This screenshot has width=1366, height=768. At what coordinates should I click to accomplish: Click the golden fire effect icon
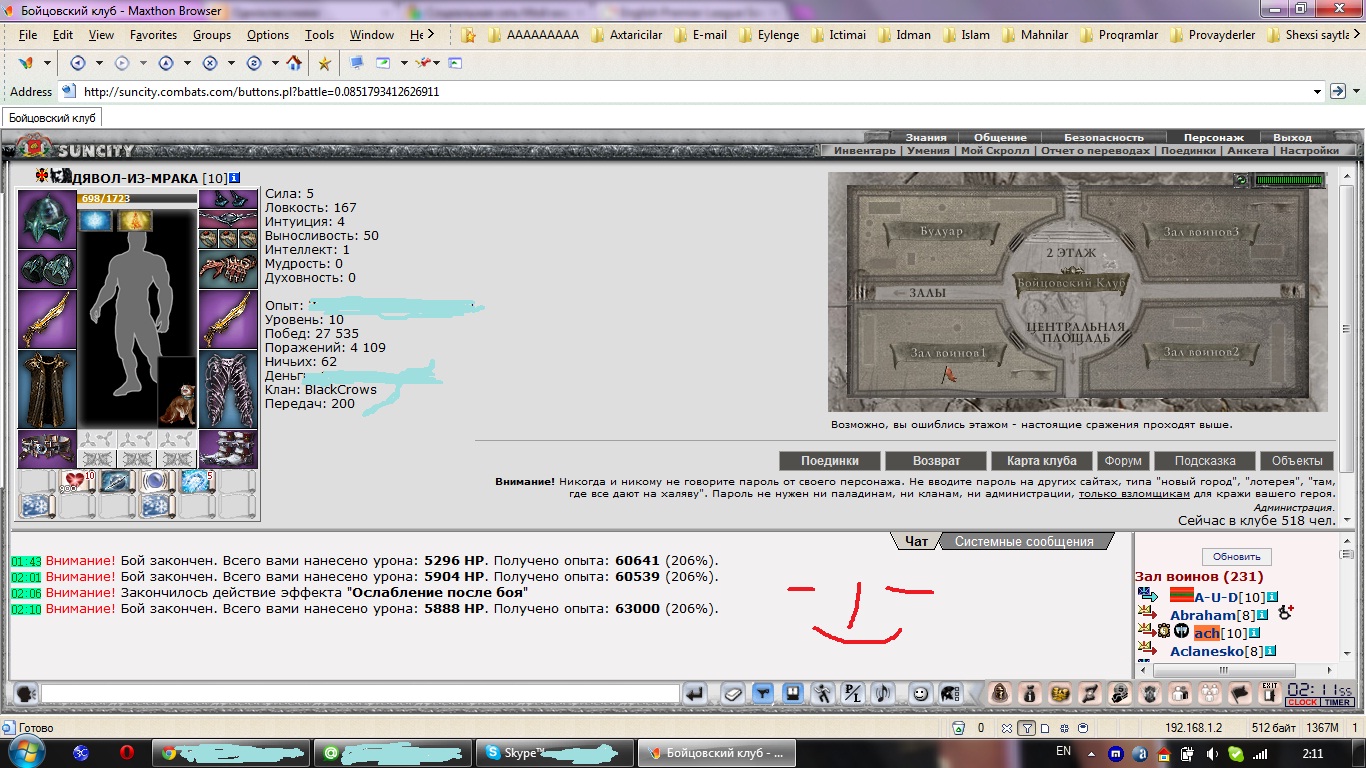click(135, 220)
